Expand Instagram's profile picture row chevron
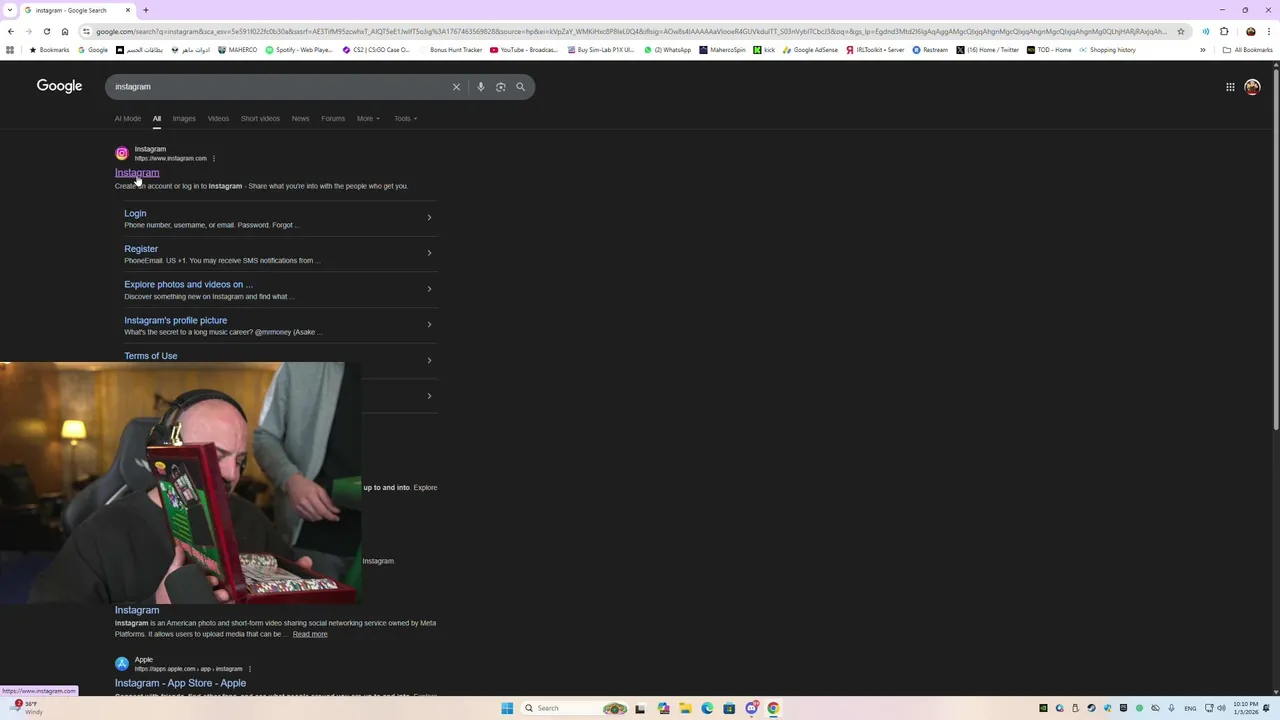 pos(429,324)
